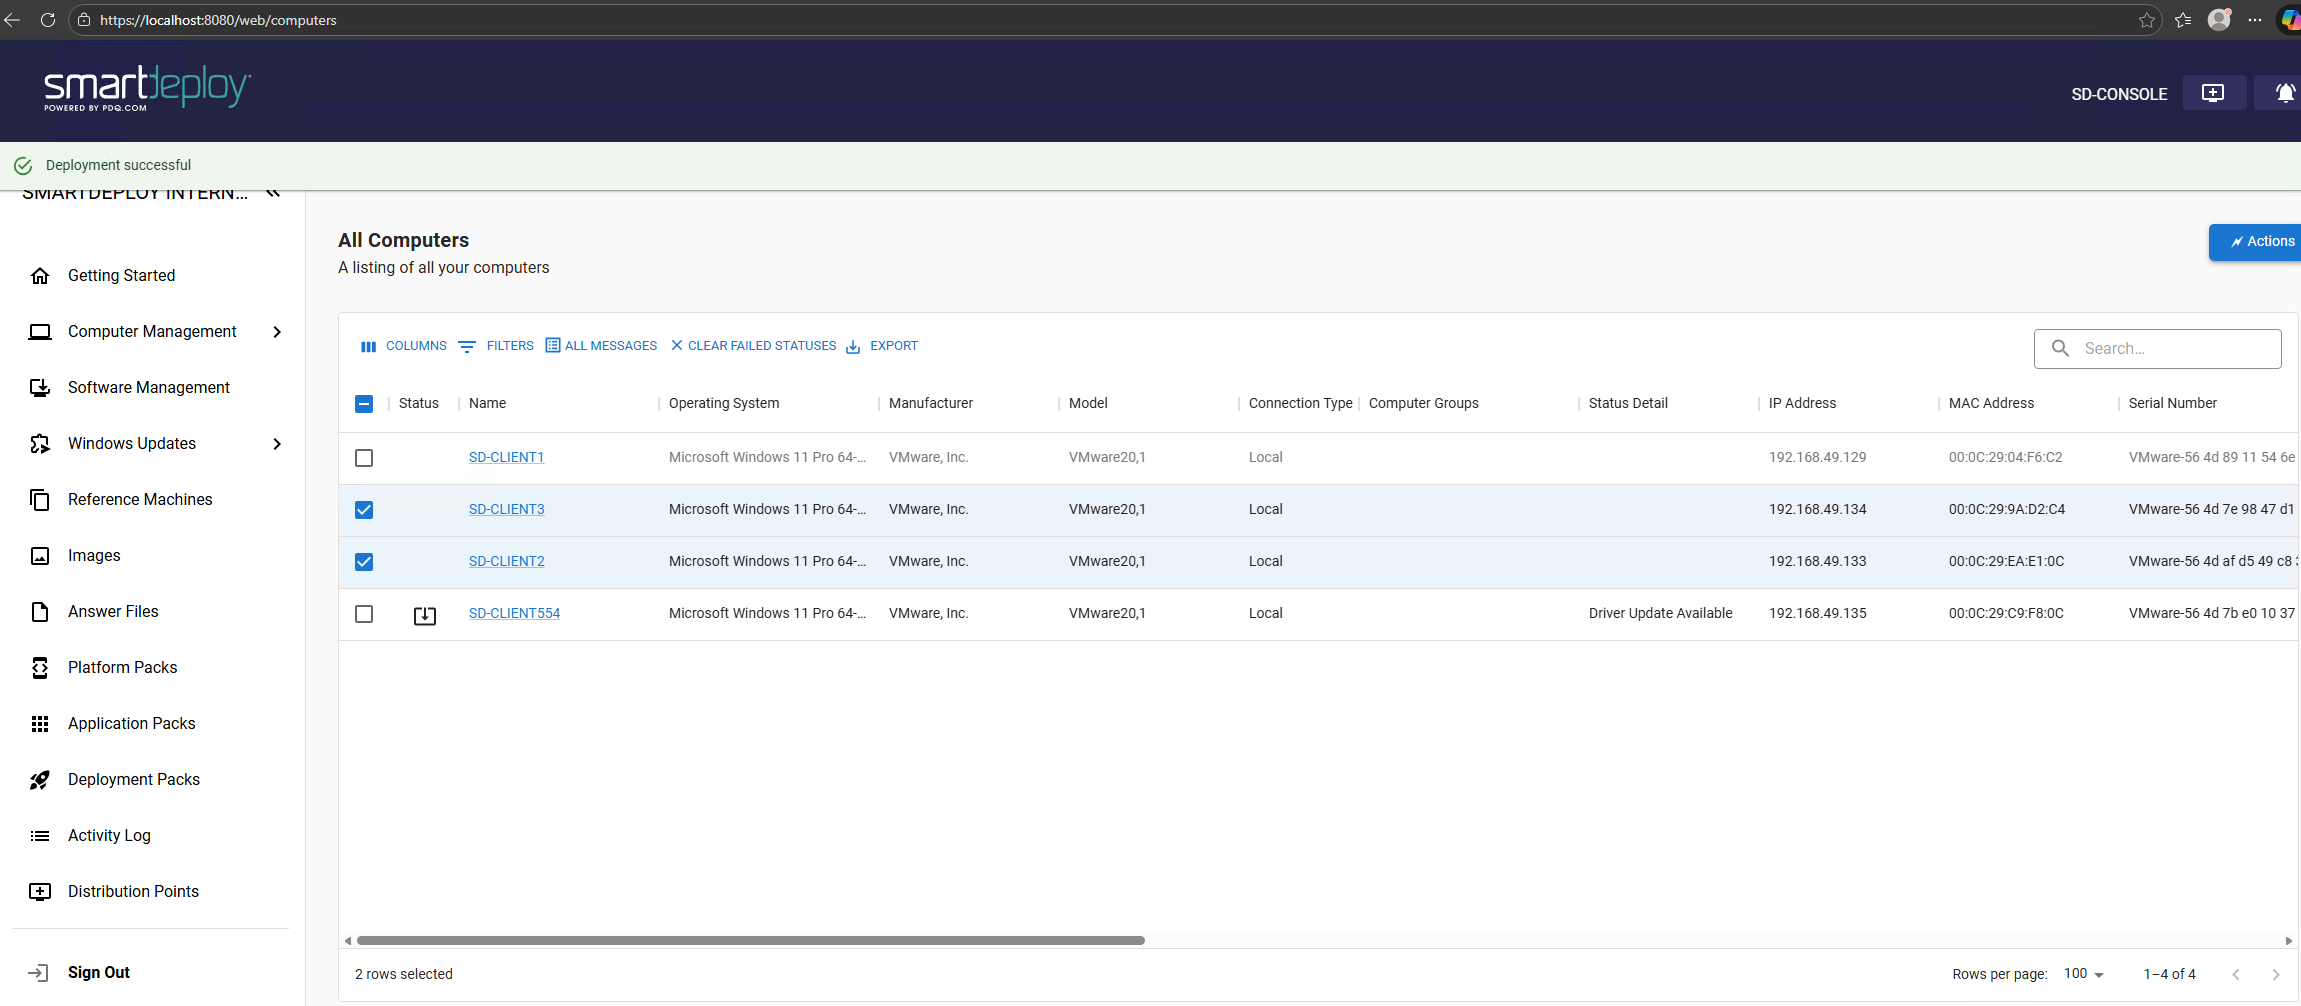2301x1006 pixels.
Task: Bookmark the page with the star icon
Action: click(2146, 20)
